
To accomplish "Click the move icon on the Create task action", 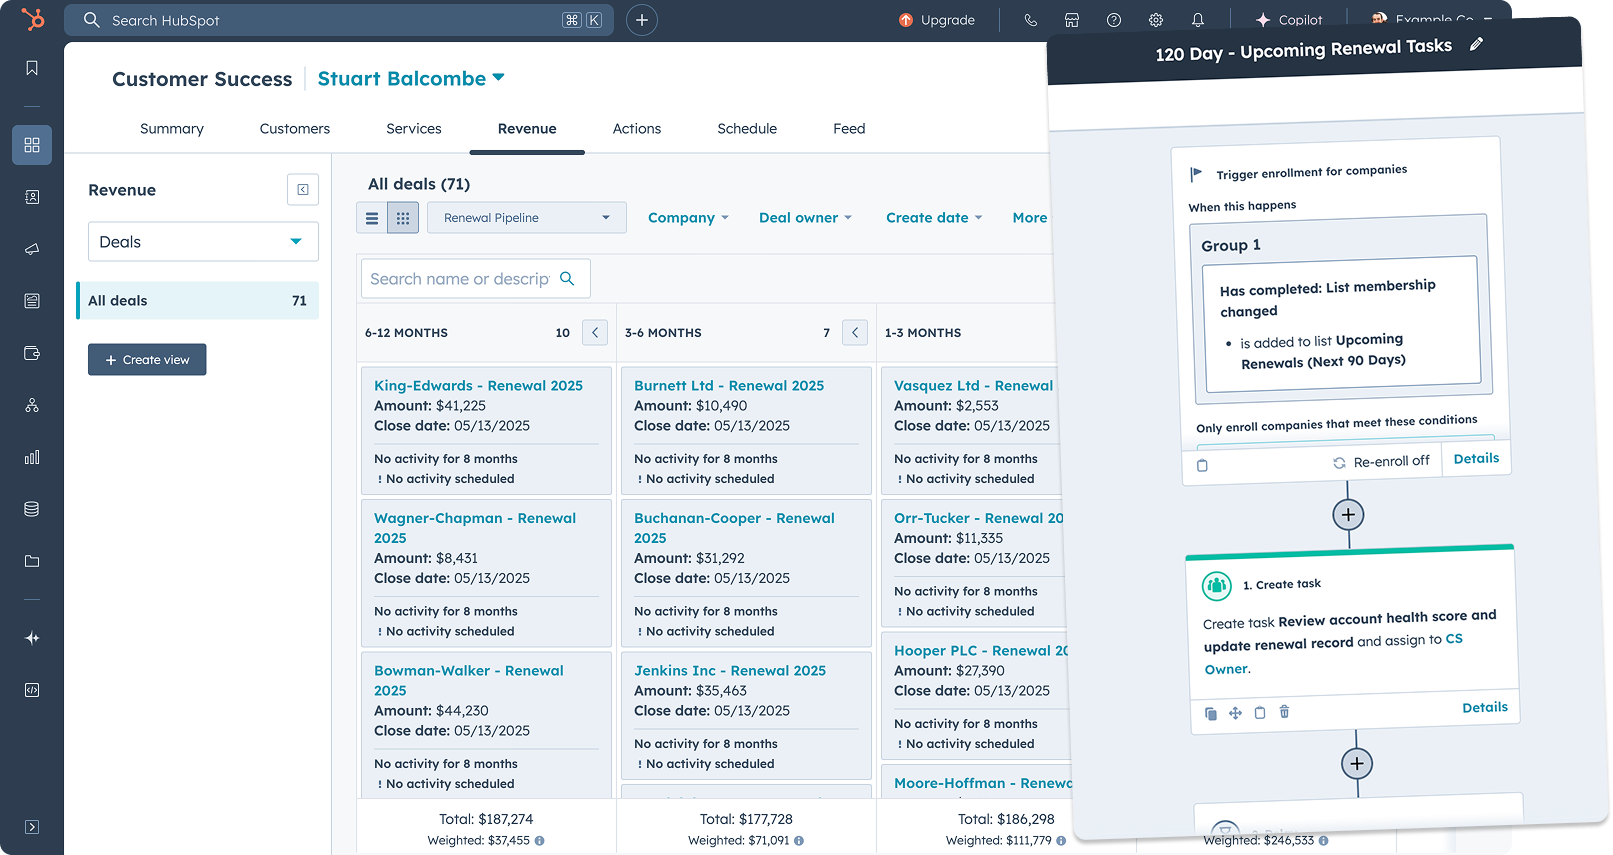I will pyautogui.click(x=1235, y=713).
